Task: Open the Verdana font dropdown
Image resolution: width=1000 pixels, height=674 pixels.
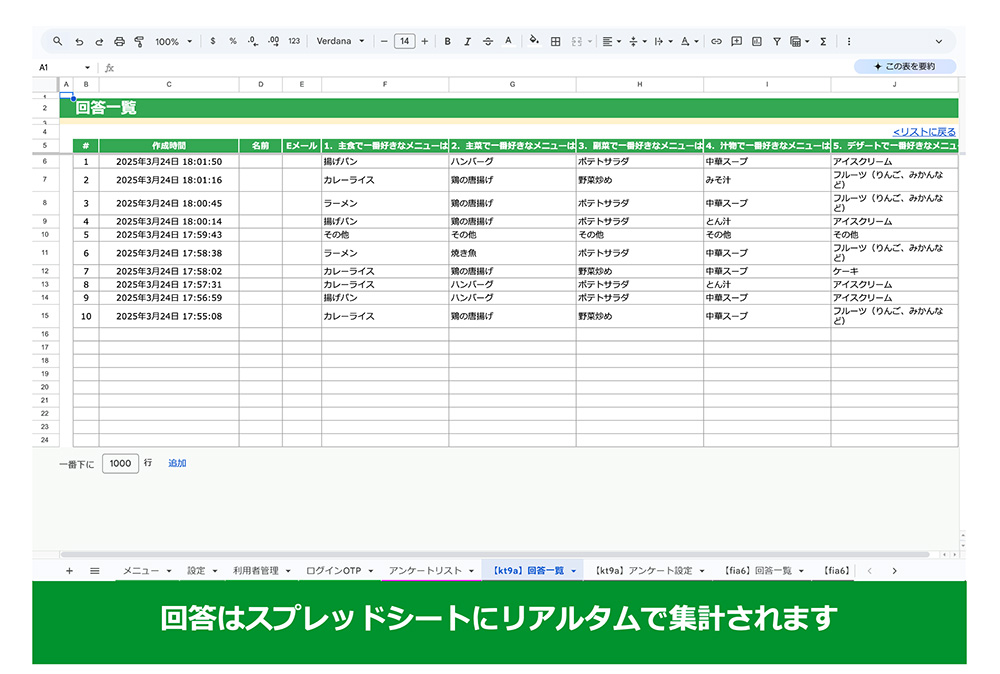Action: pos(340,42)
